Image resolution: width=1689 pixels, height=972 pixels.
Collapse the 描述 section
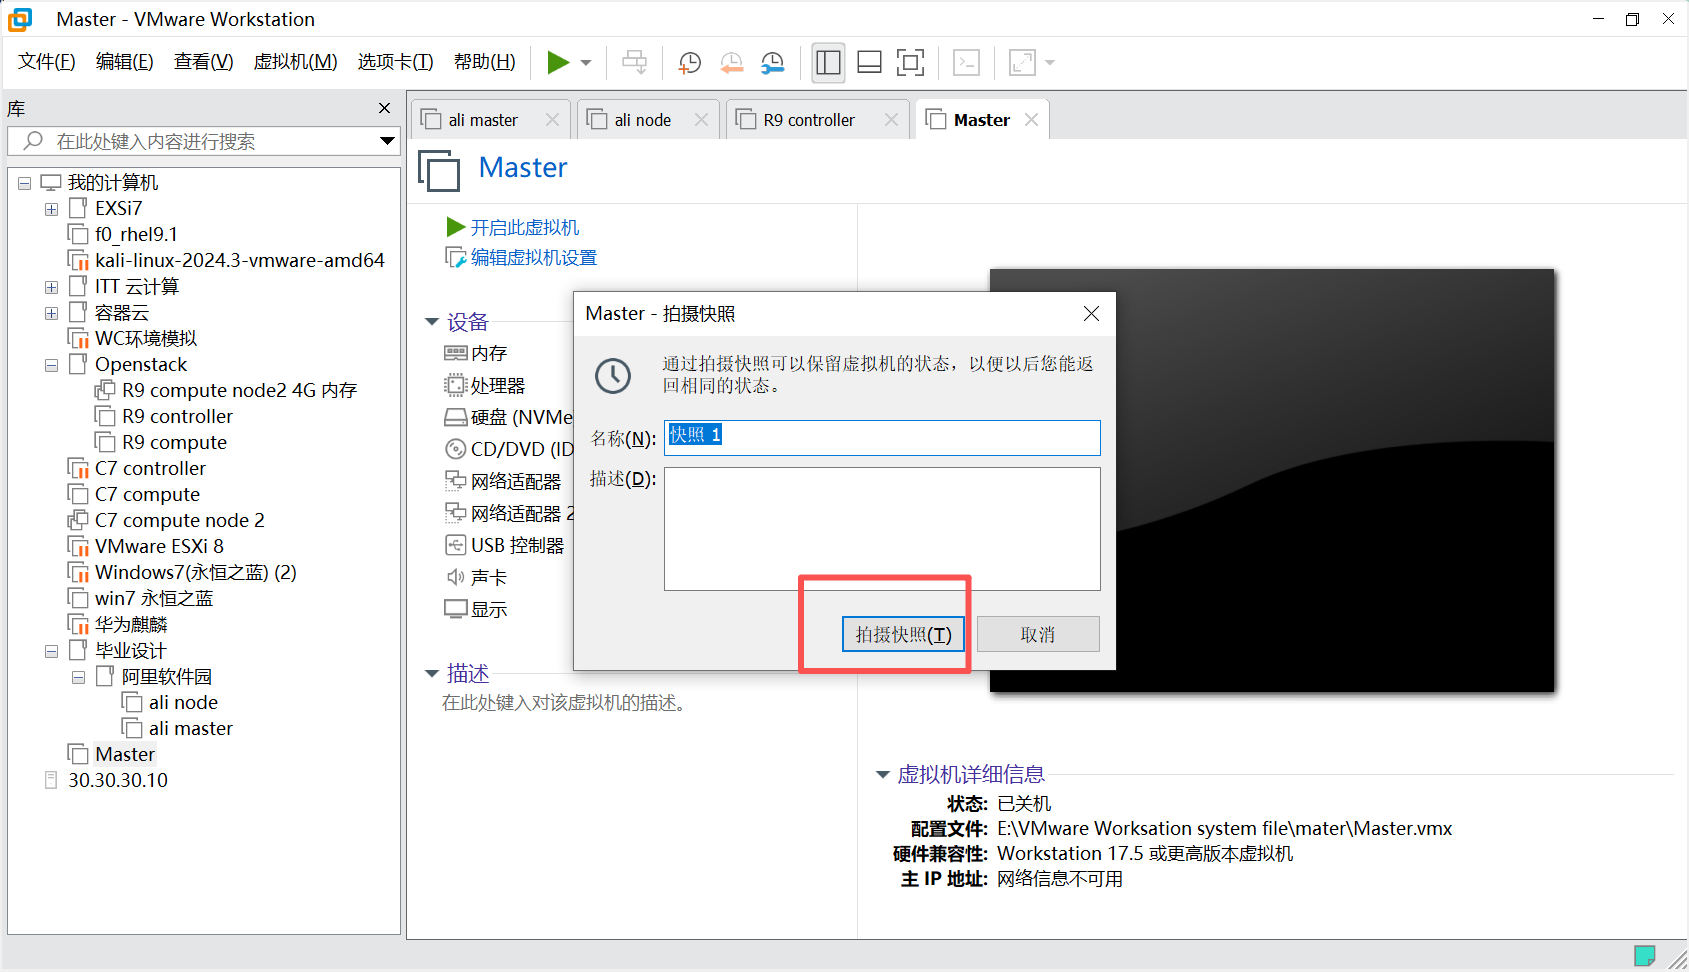pyautogui.click(x=432, y=673)
